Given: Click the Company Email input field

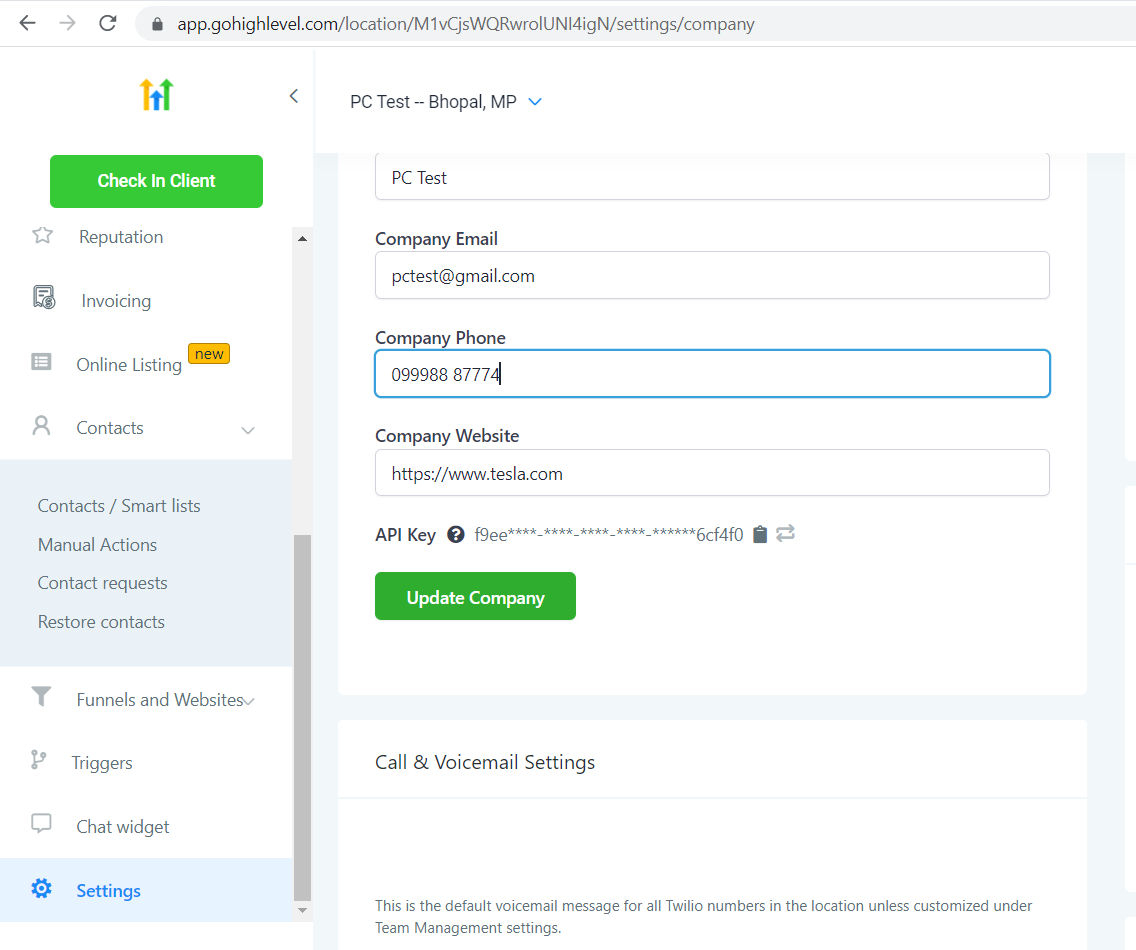Looking at the screenshot, I should (x=712, y=275).
